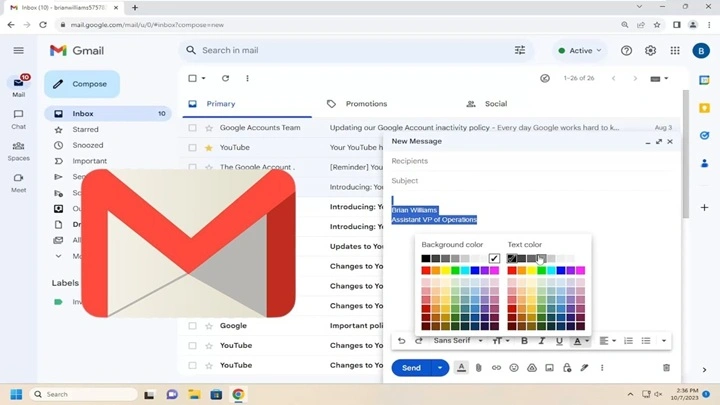Open the Chat section in the left rail
The width and height of the screenshot is (720, 405).
point(18,119)
